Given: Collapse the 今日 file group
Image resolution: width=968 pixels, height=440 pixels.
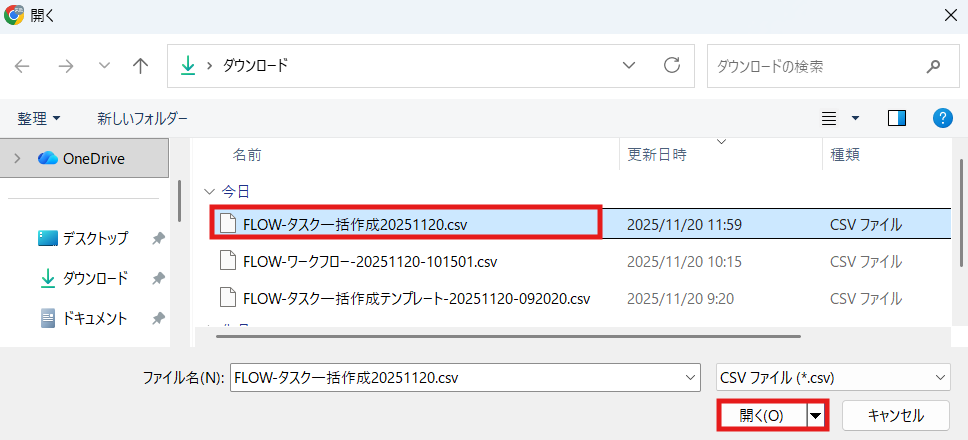Looking at the screenshot, I should [209, 191].
